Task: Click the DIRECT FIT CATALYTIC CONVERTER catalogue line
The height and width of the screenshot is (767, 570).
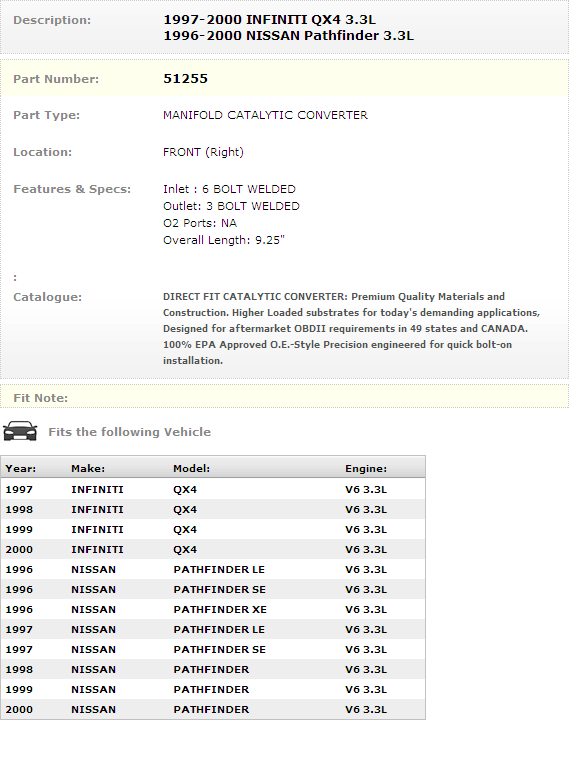Action: click(x=334, y=297)
